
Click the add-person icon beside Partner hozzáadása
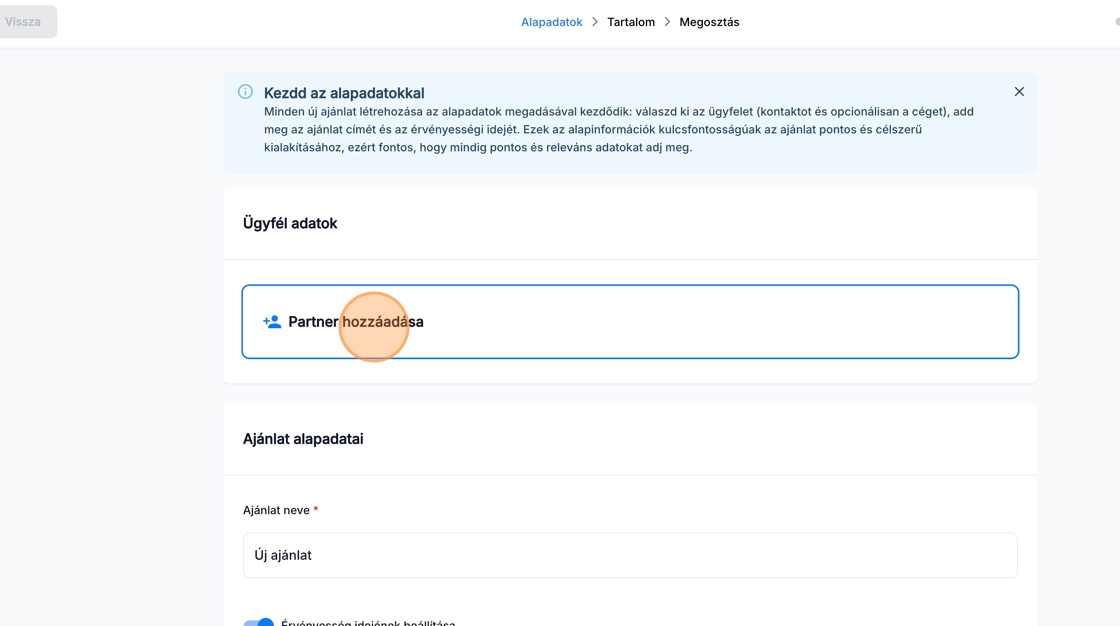click(272, 322)
